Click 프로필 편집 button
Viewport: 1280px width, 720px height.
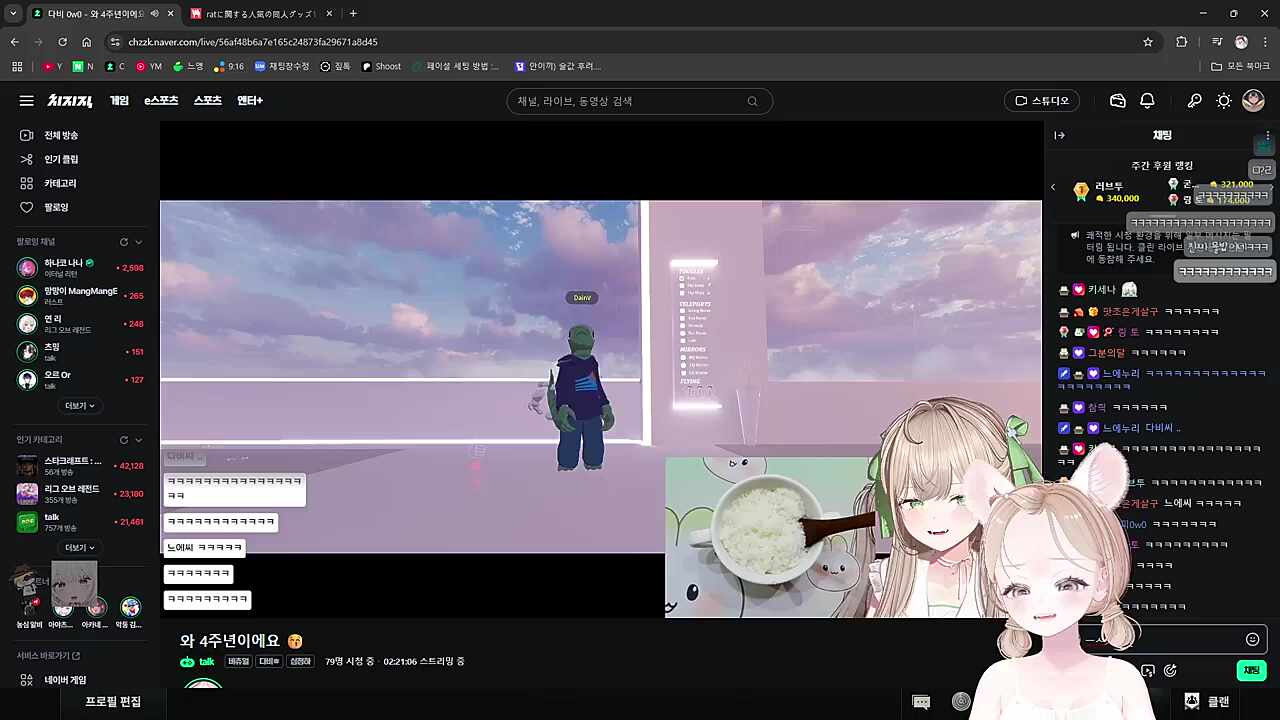click(x=113, y=702)
